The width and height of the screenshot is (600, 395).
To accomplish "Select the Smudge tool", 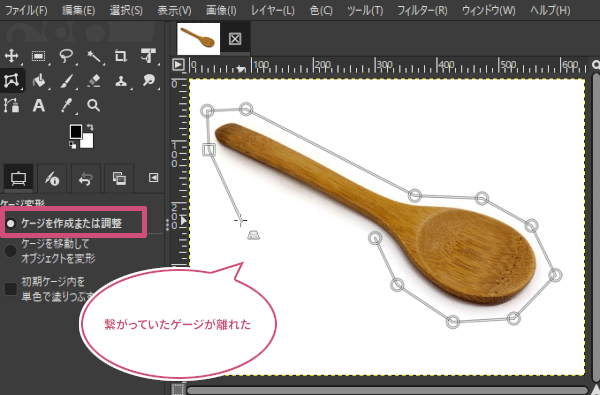I will 148,80.
